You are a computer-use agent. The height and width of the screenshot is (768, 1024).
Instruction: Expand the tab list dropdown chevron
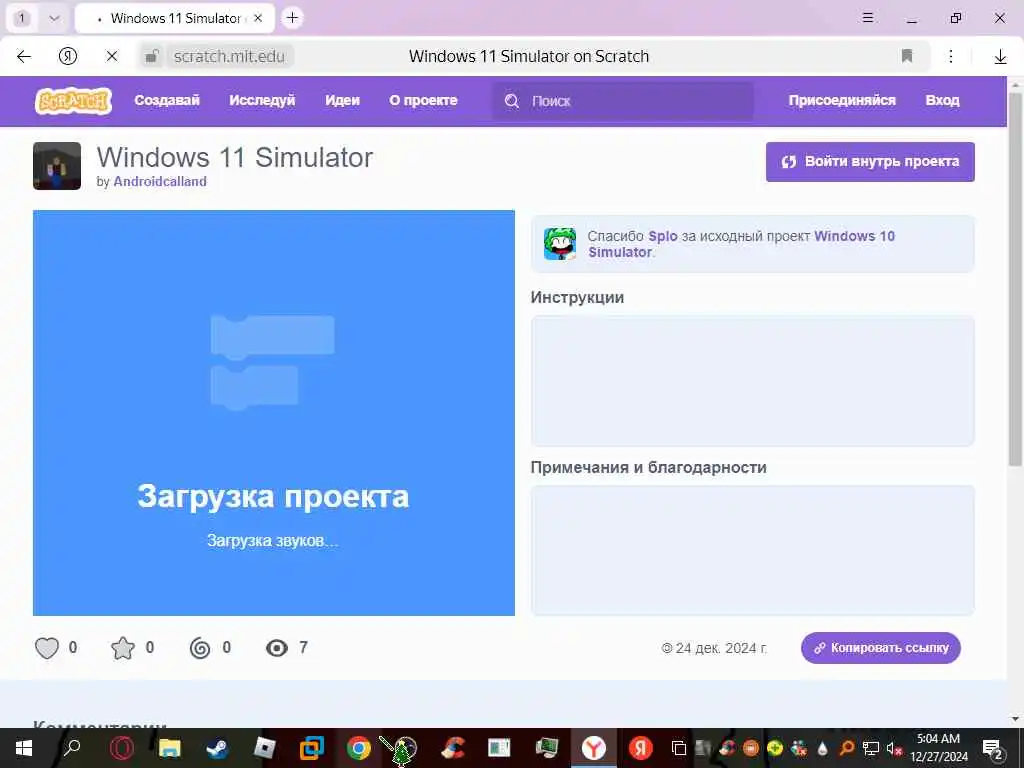[x=54, y=18]
